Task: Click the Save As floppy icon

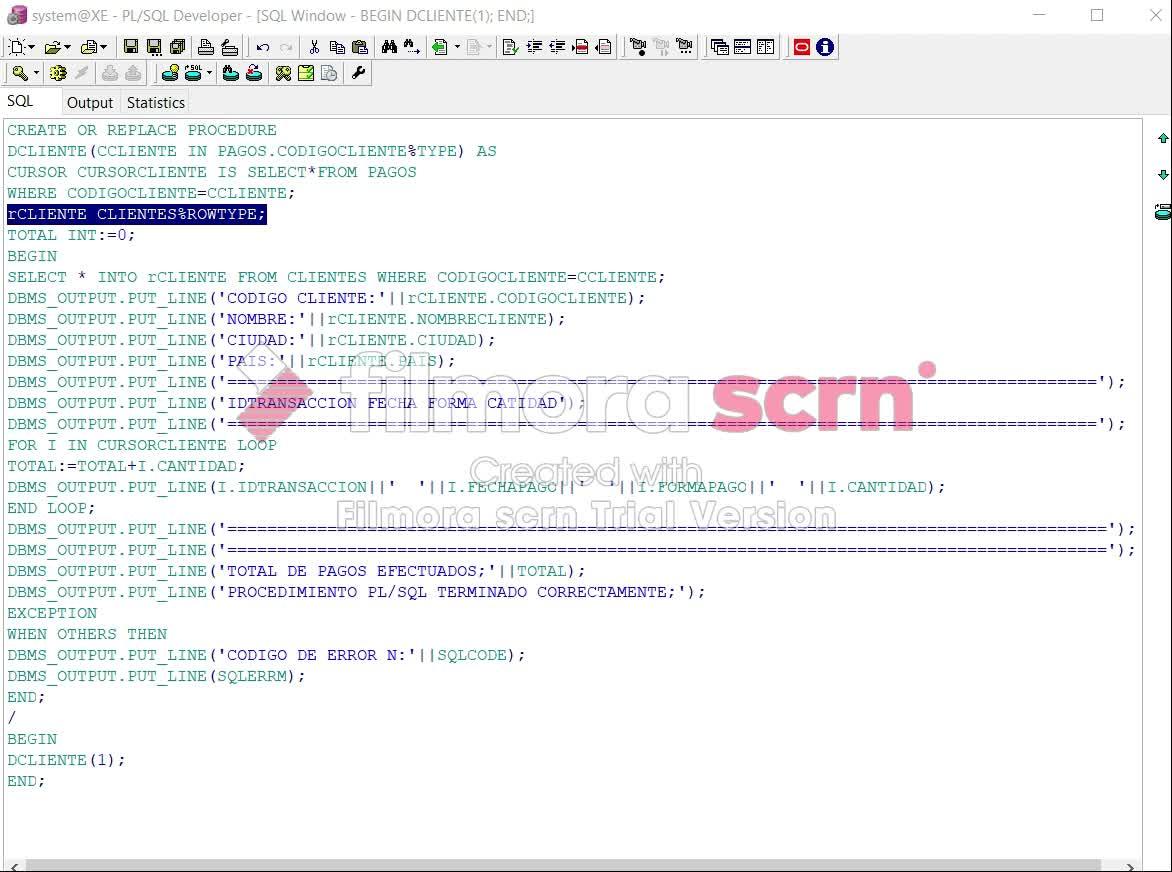Action: [x=154, y=47]
